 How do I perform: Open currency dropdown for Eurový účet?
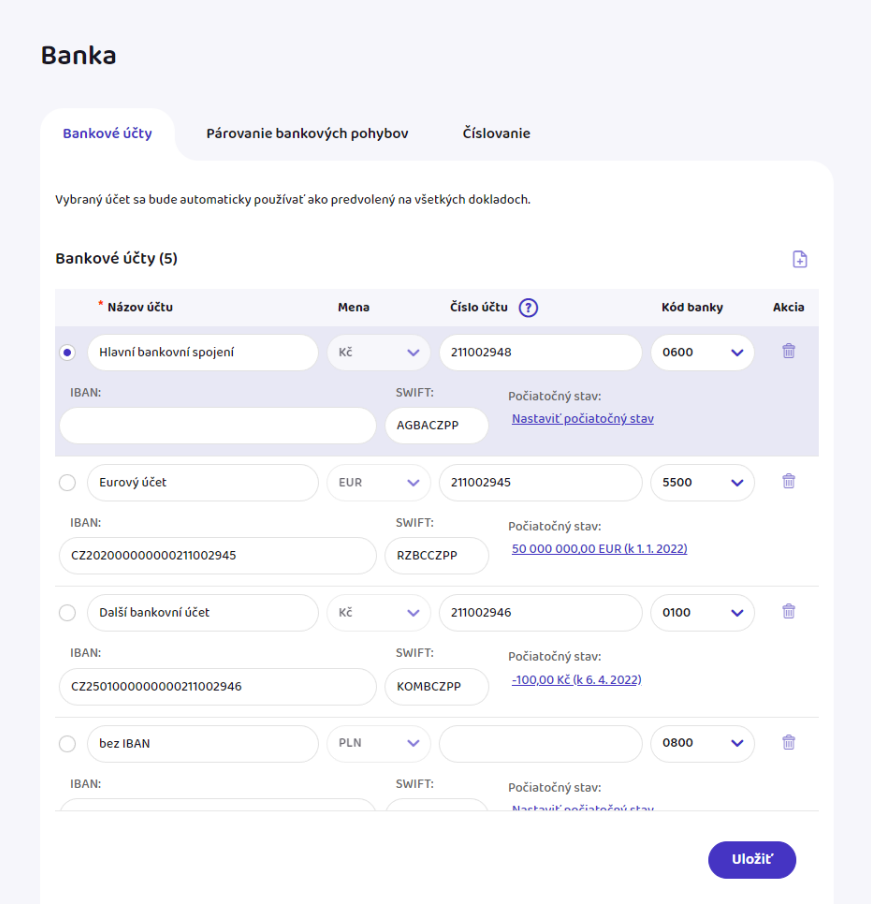379,482
